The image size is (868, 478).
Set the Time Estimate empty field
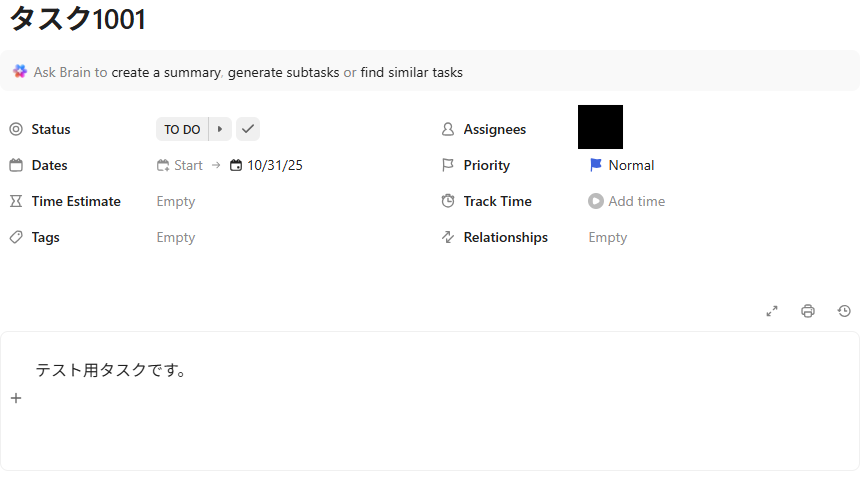pos(176,201)
